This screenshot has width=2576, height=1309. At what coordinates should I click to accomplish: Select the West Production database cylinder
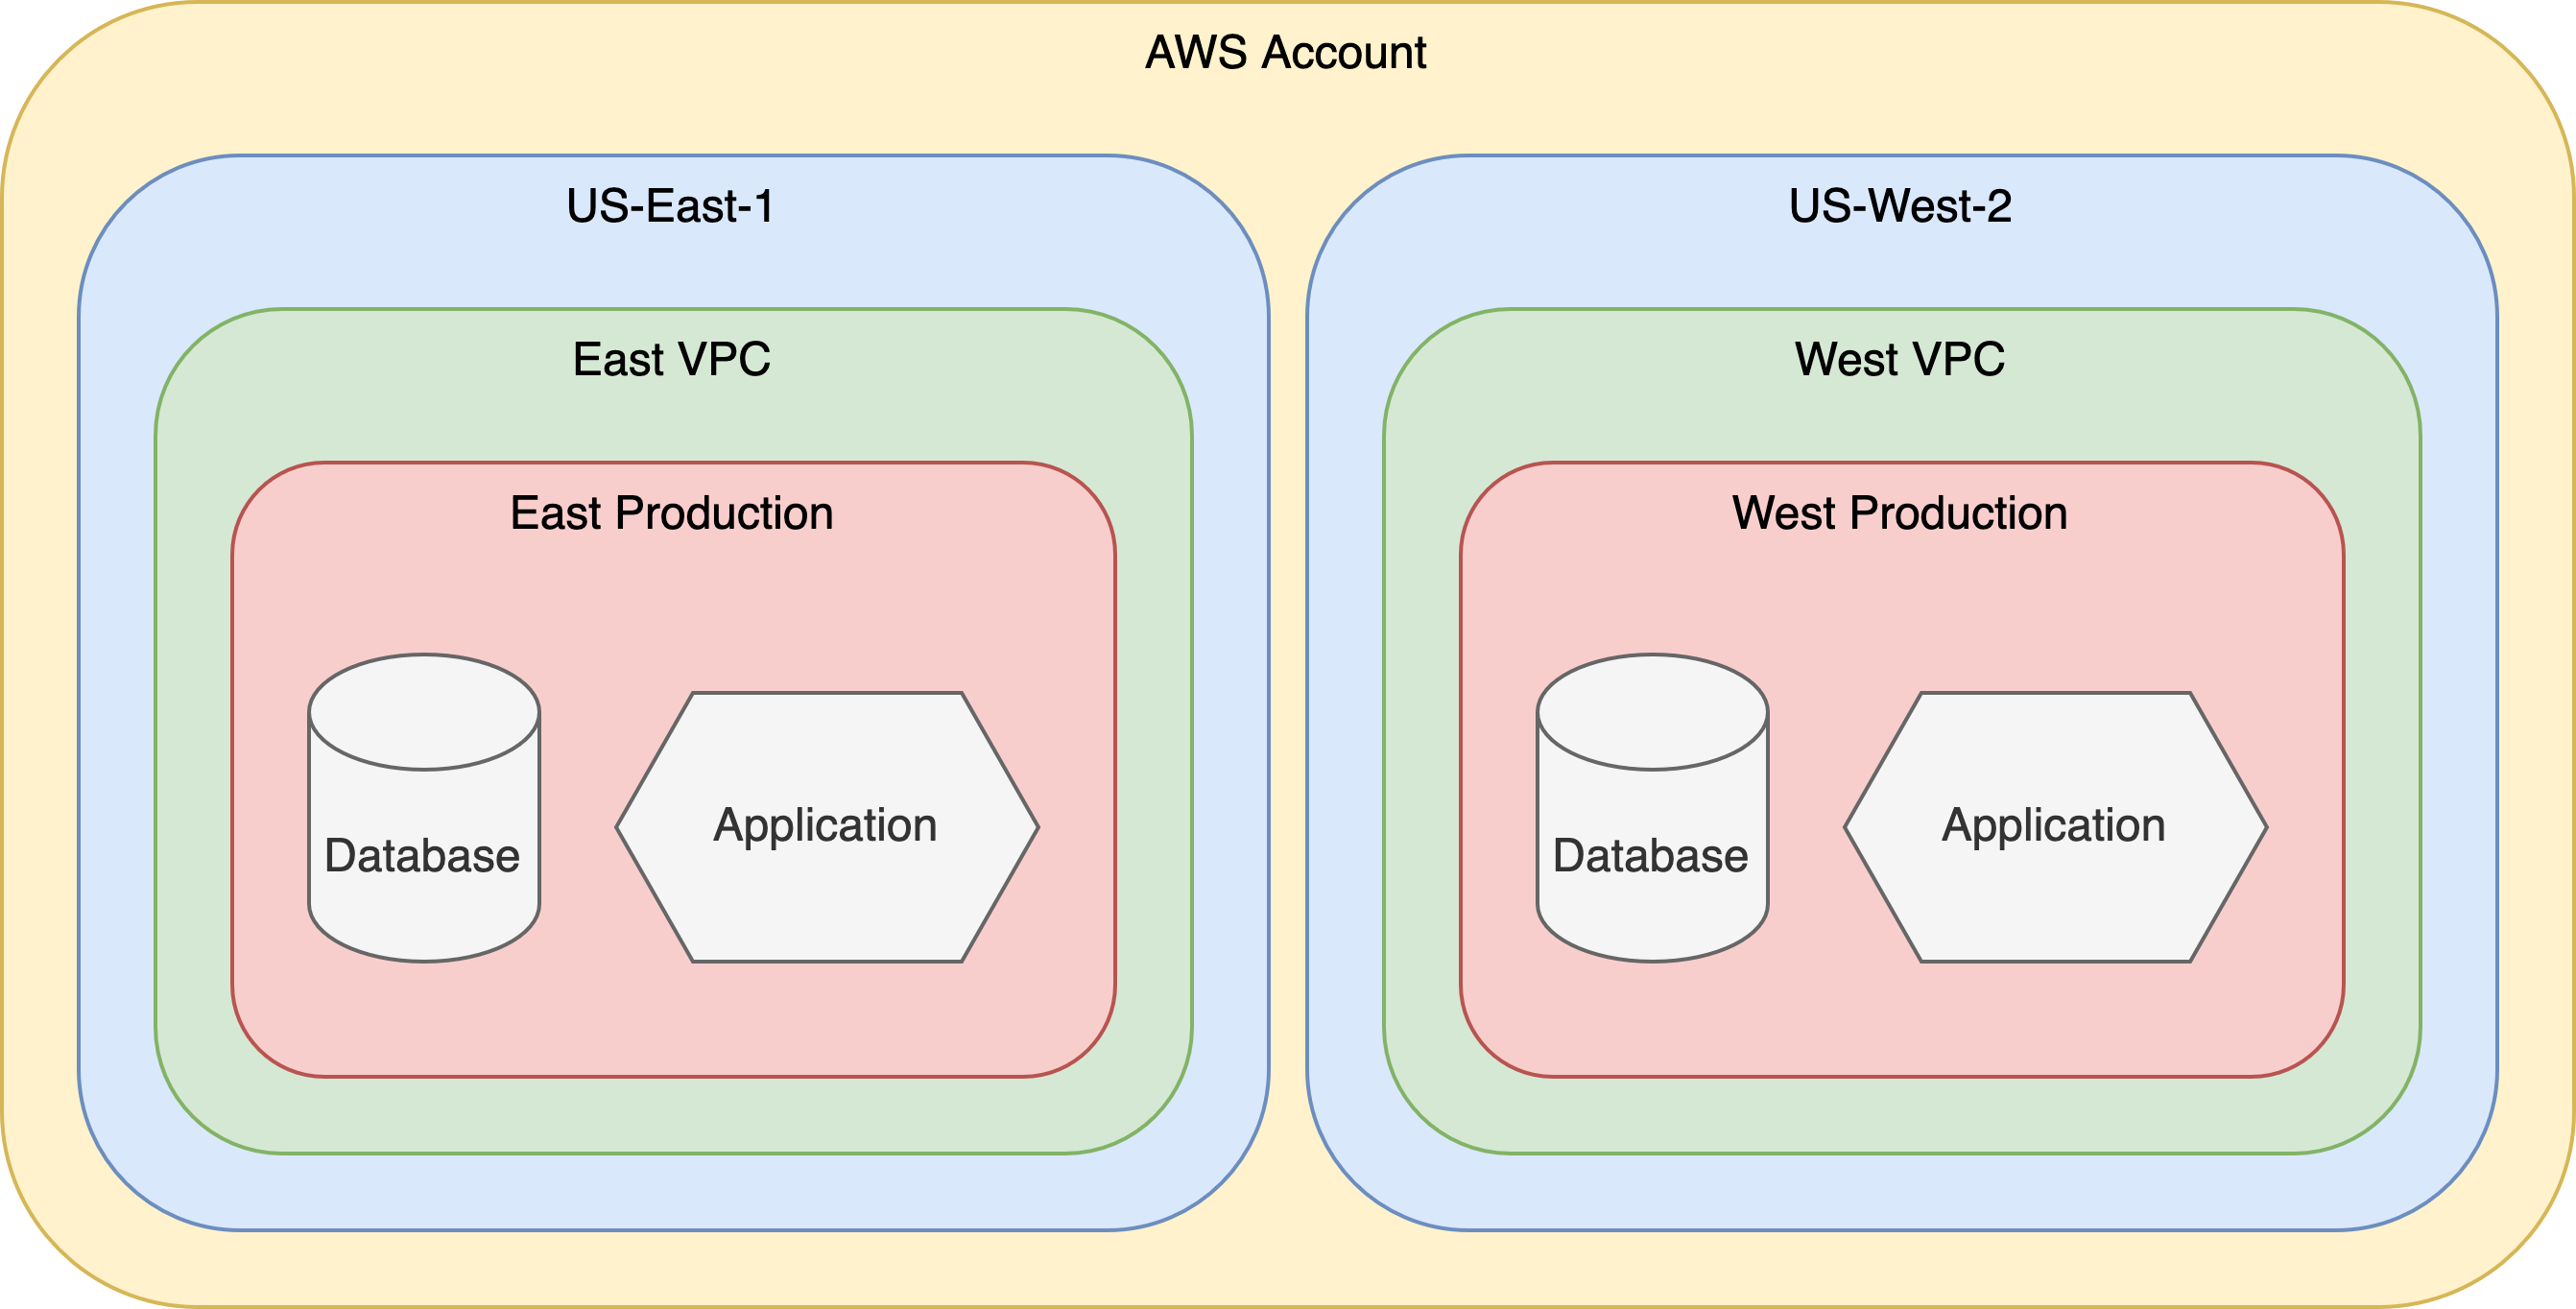tap(1652, 808)
